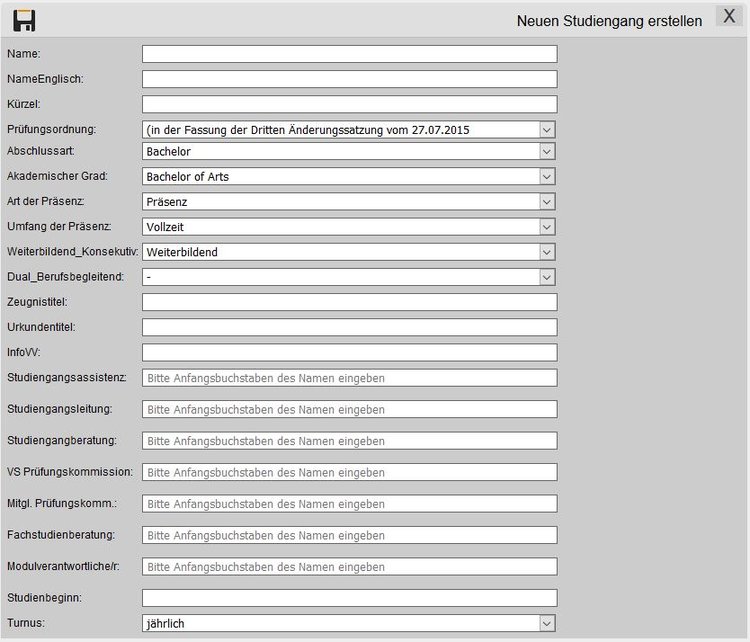
Task: Open Akademischer Grad dropdown list
Action: 349,177
